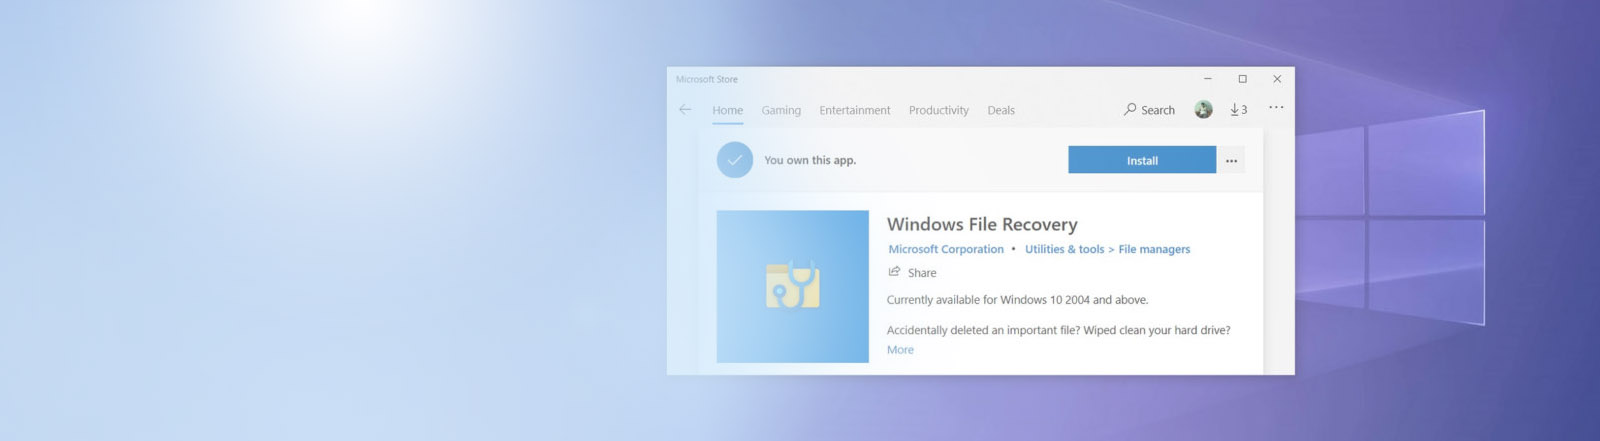Open the Utilities & tools category link
1600x441 pixels.
pos(1064,250)
